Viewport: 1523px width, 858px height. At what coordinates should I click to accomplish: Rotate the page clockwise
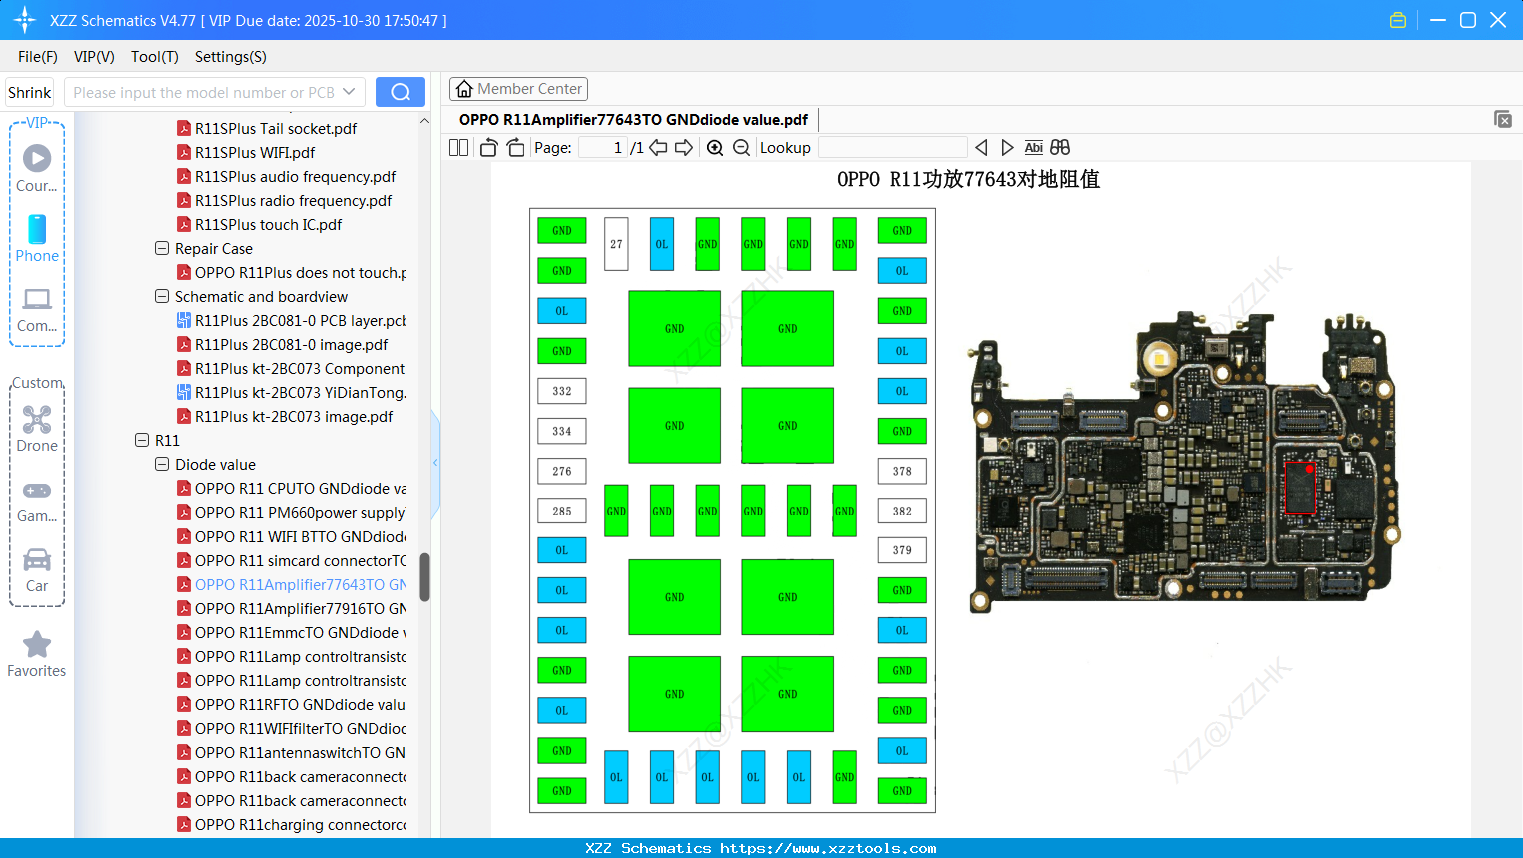coord(515,148)
